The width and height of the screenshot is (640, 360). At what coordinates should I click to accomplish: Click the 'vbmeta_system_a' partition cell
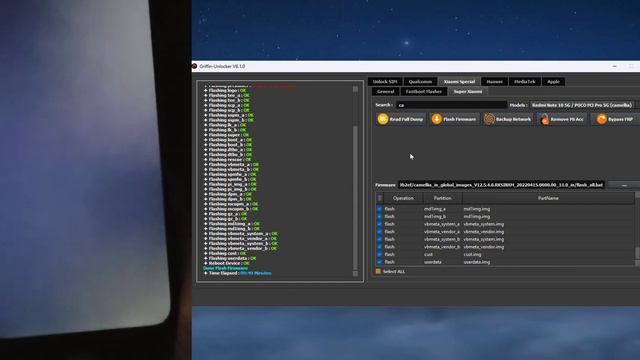point(442,224)
